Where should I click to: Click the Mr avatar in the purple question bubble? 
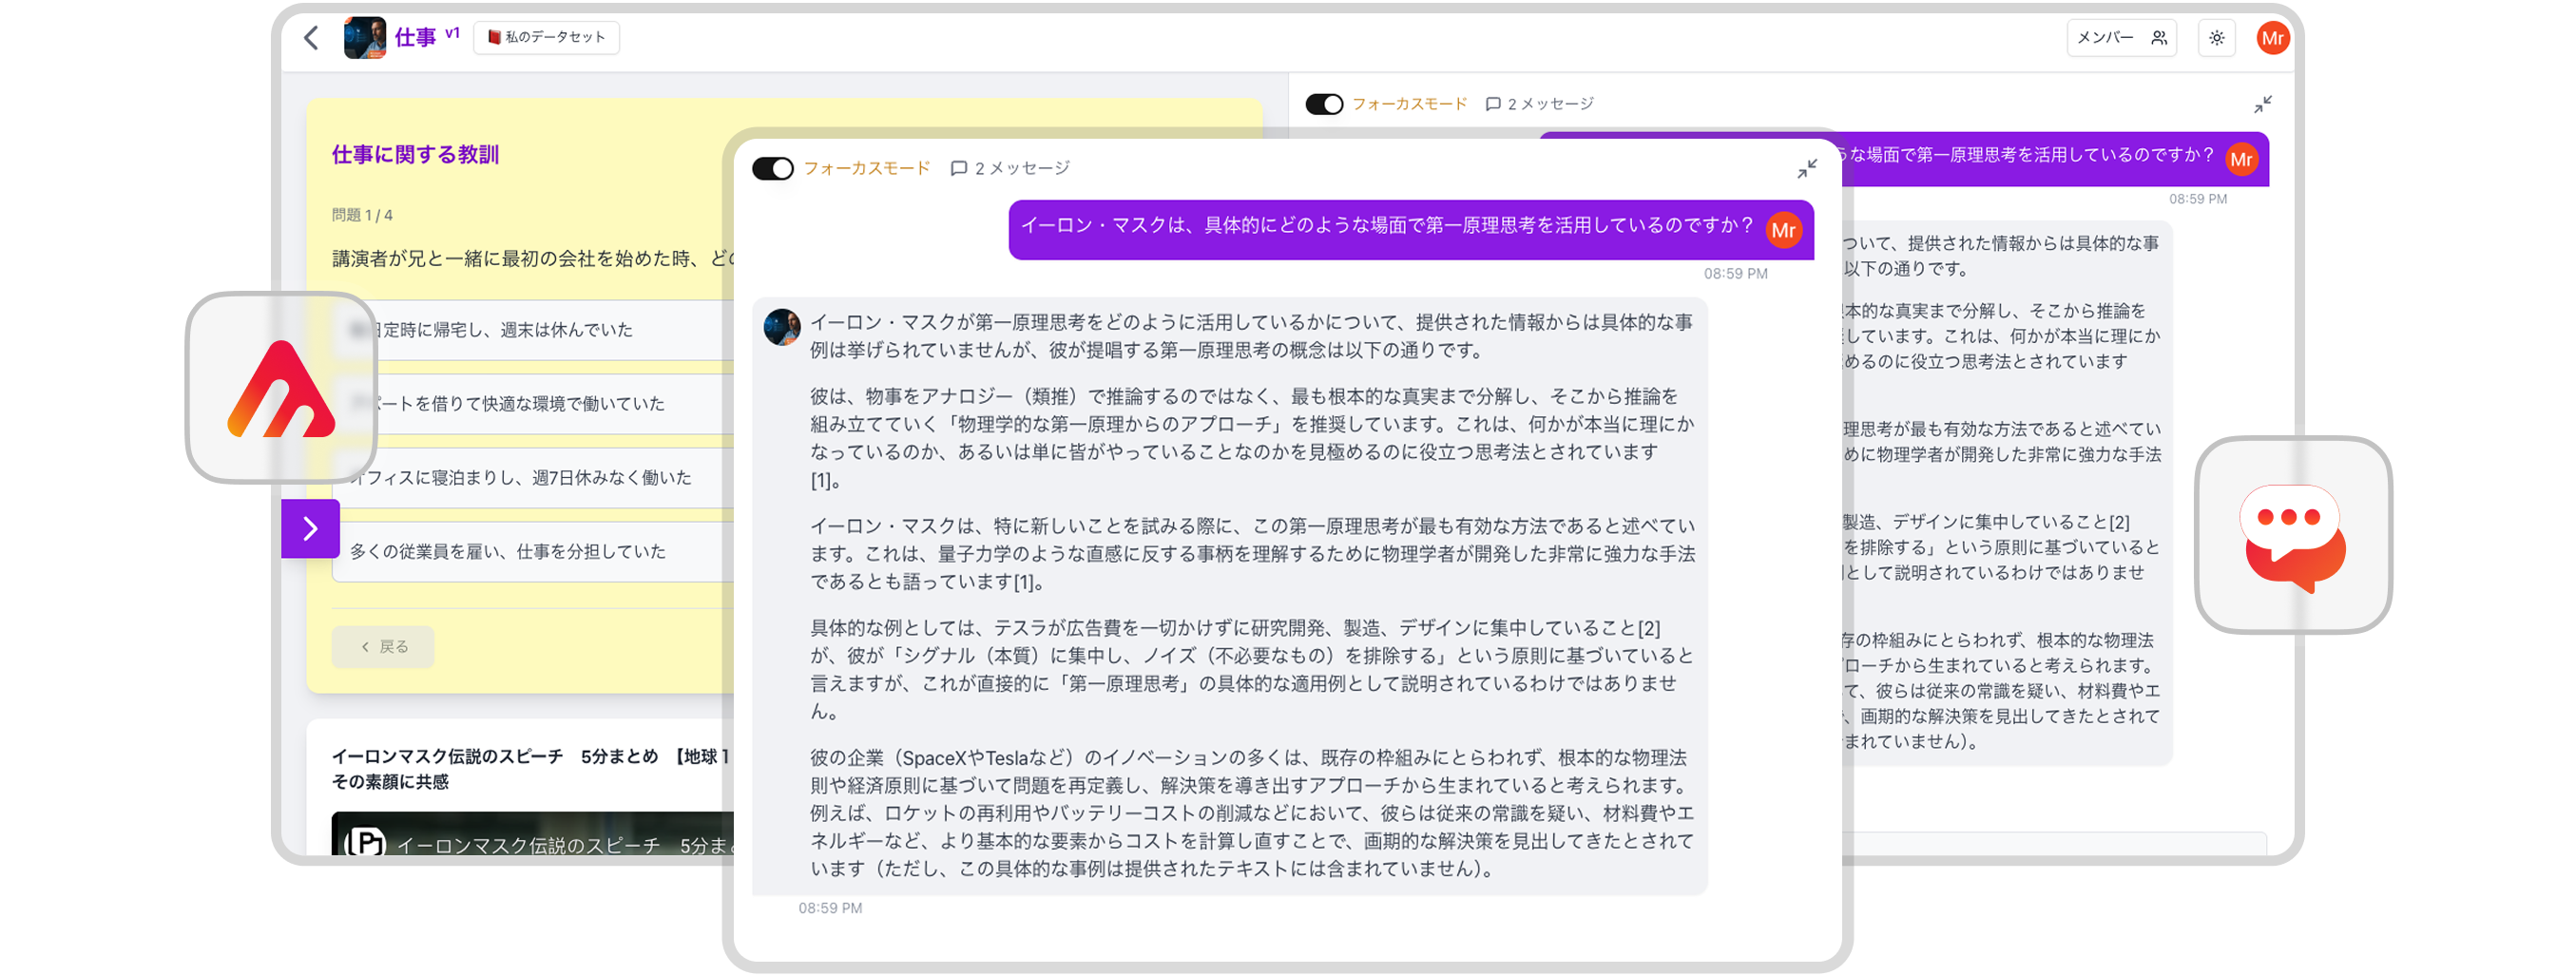pos(1783,231)
